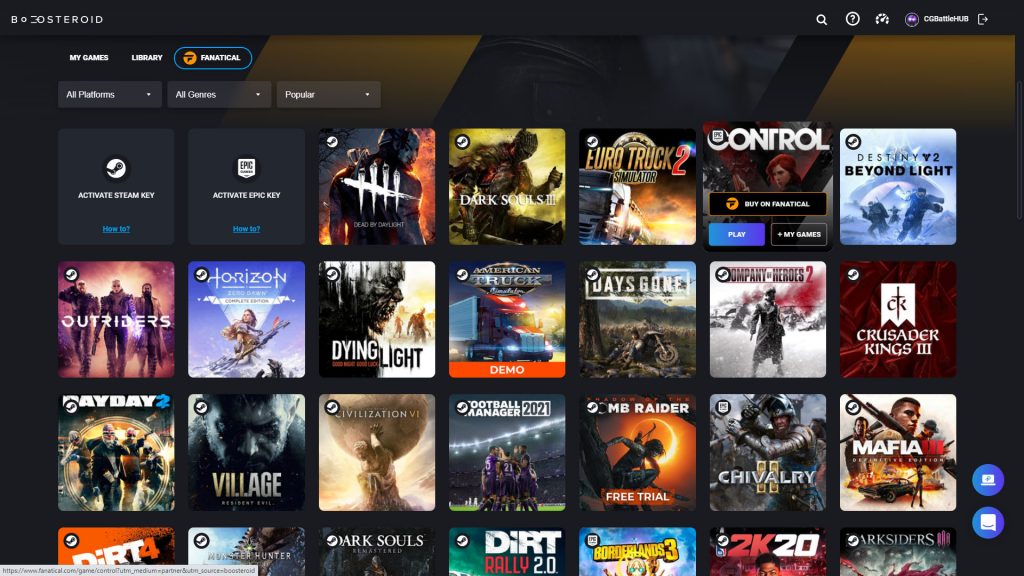Viewport: 1024px width, 576px height.
Task: Open Euro Truck Simulator 2 tile
Action: [637, 187]
